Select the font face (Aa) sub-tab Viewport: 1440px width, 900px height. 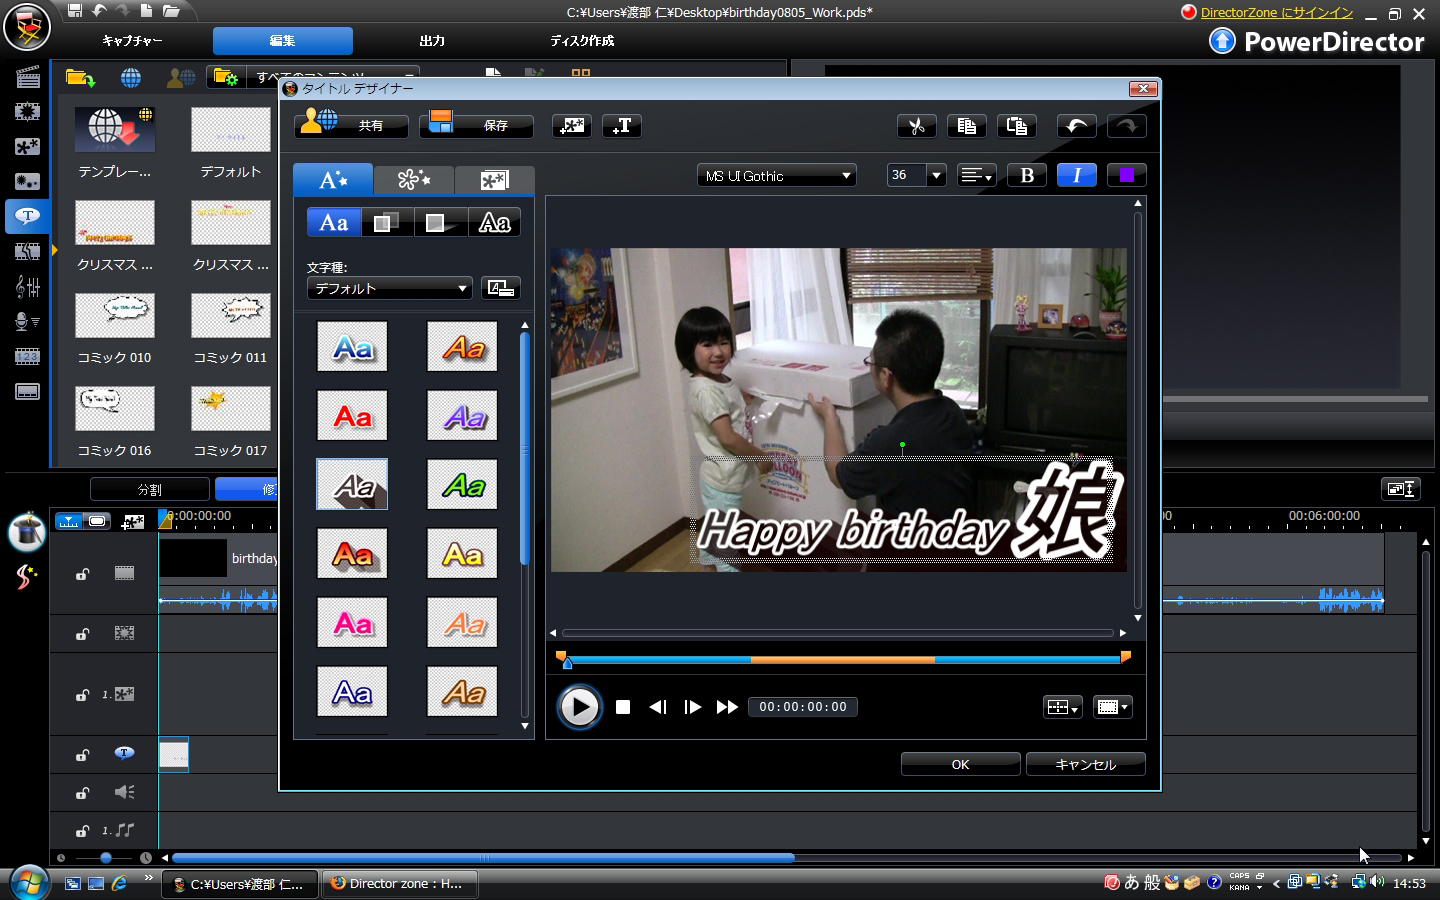pyautogui.click(x=333, y=223)
